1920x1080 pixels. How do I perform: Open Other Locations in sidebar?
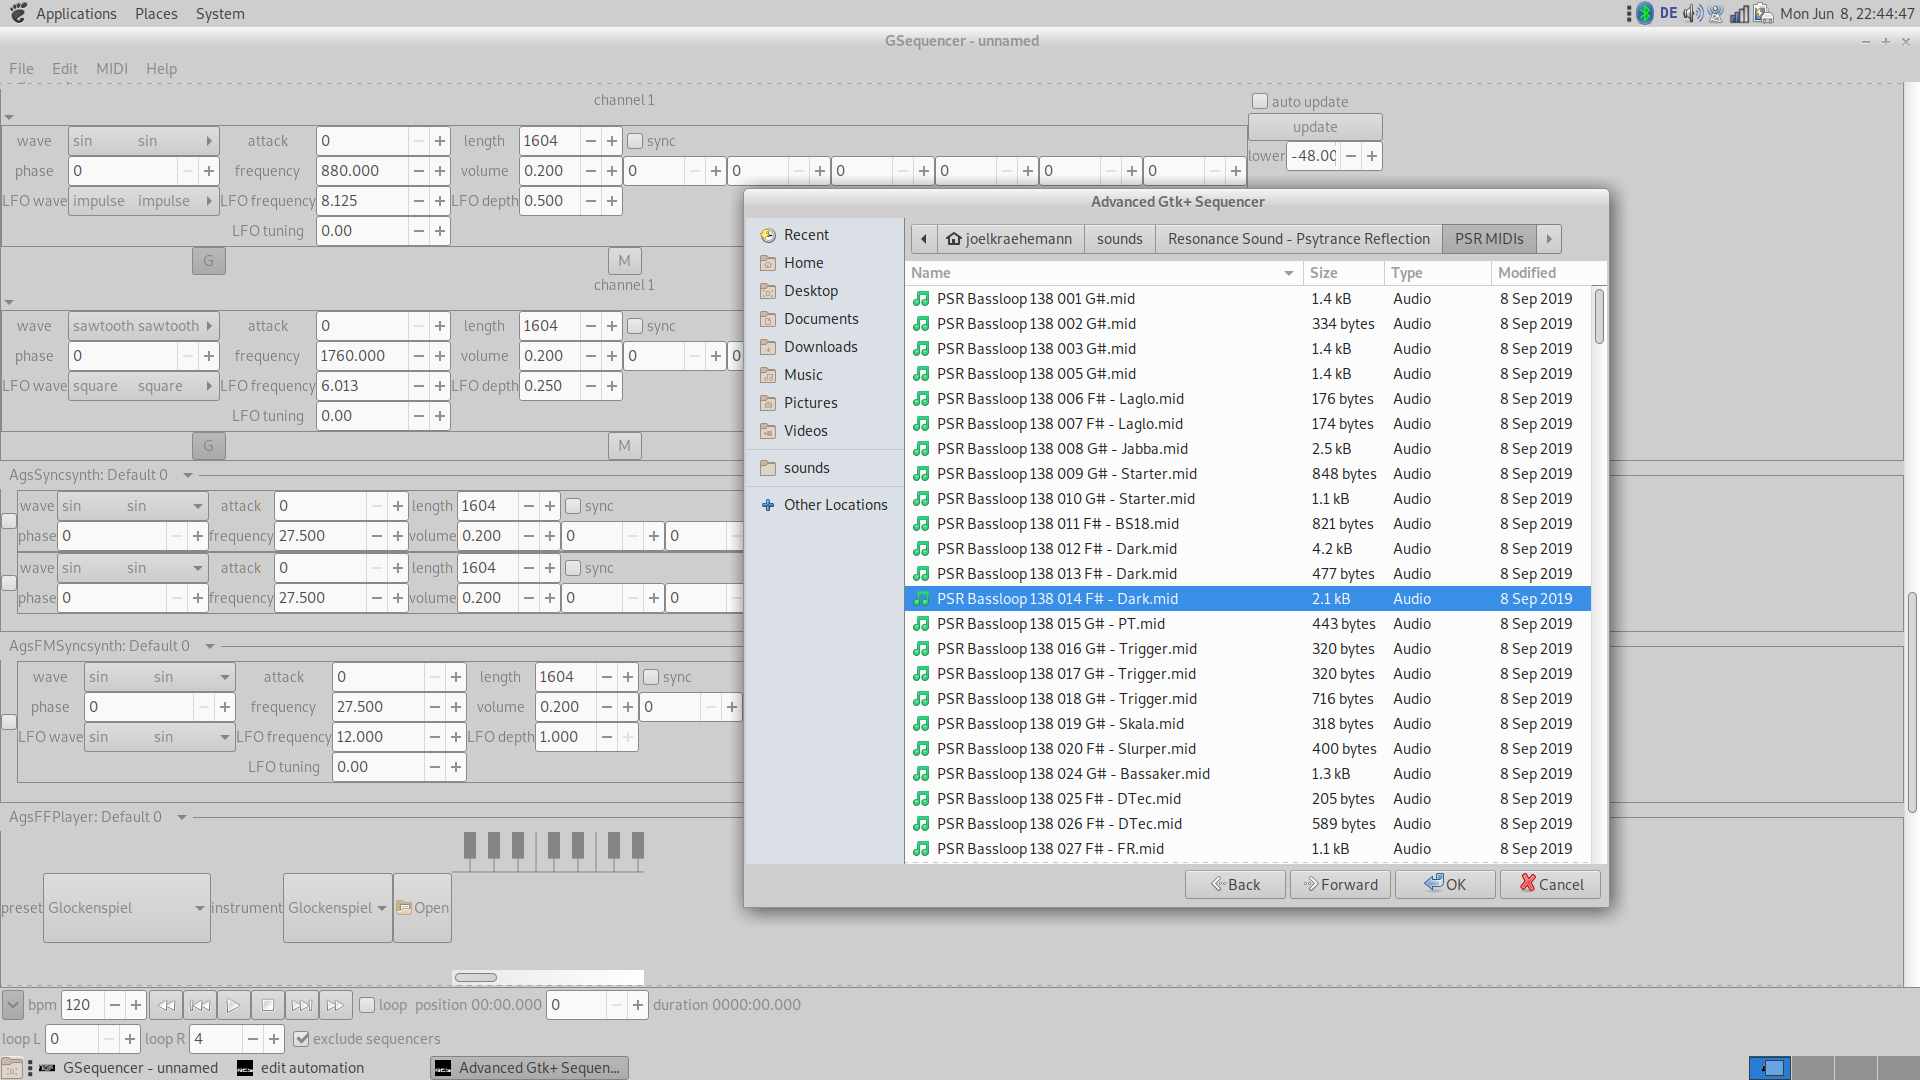click(835, 505)
